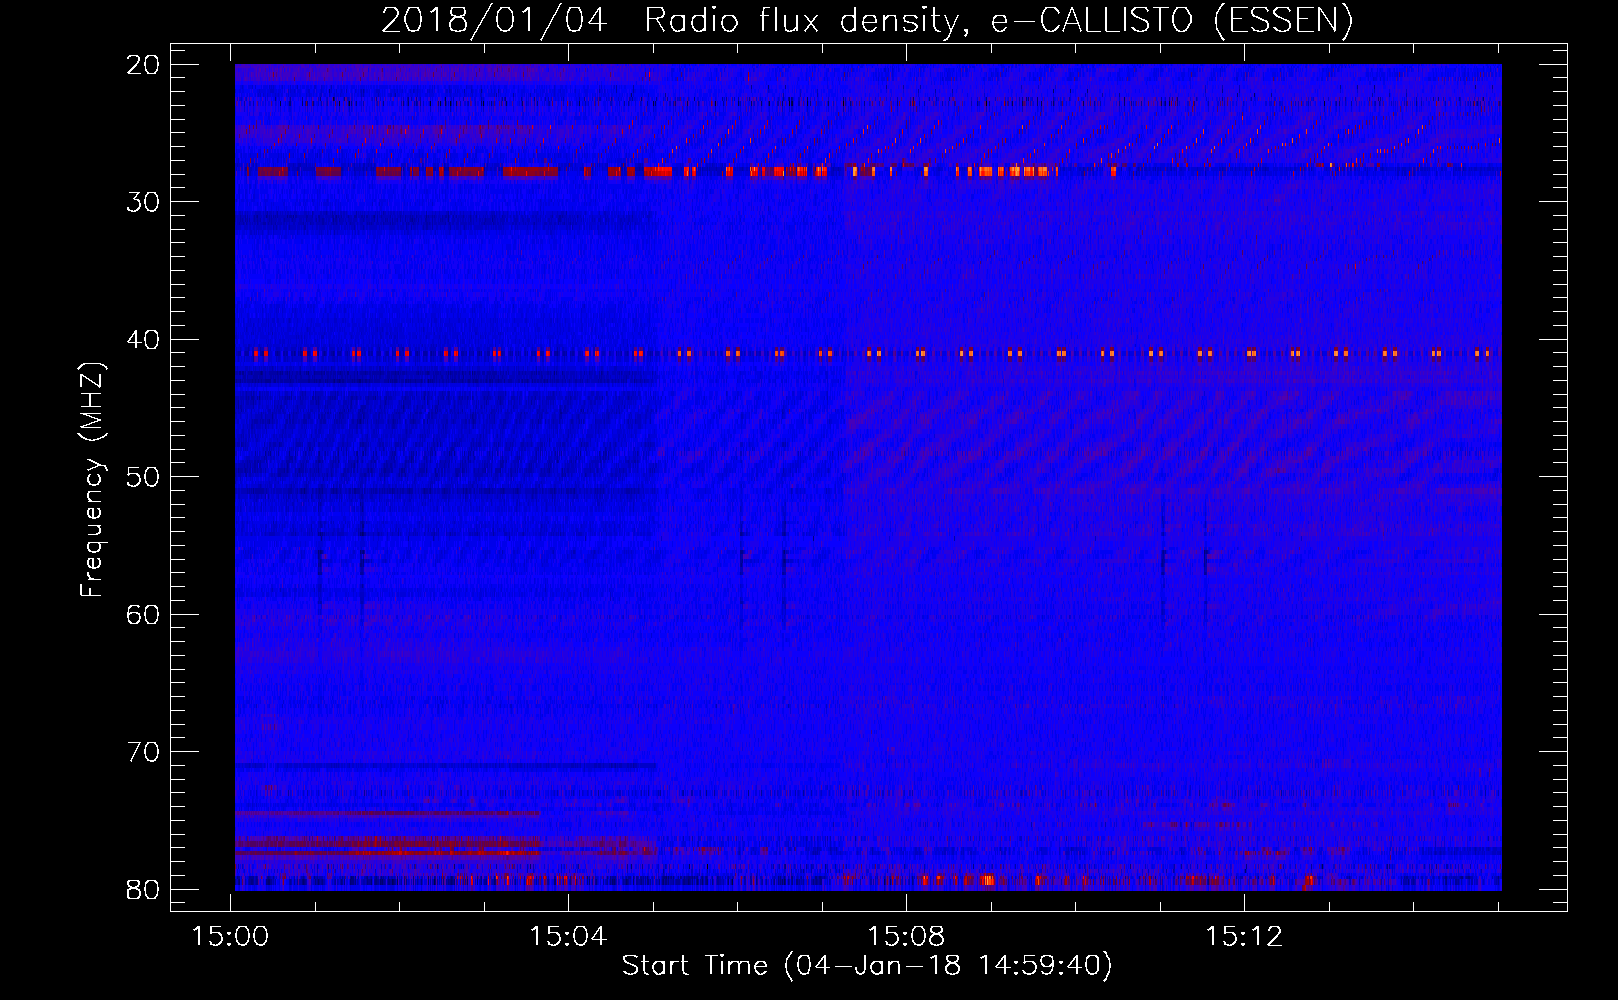Click the 70 frequency tick label

pyautogui.click(x=143, y=752)
